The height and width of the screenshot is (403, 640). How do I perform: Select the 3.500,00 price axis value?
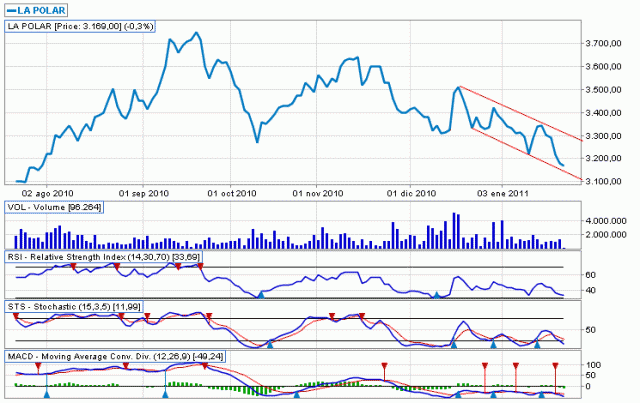[603, 89]
